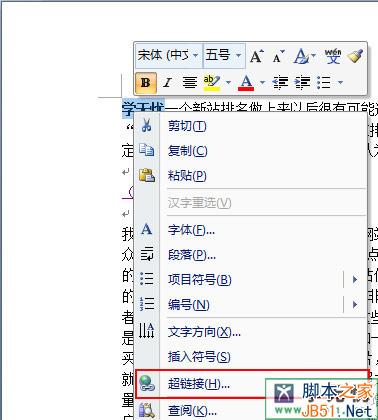
Task: Open the font size box 五号
Action: [224, 55]
